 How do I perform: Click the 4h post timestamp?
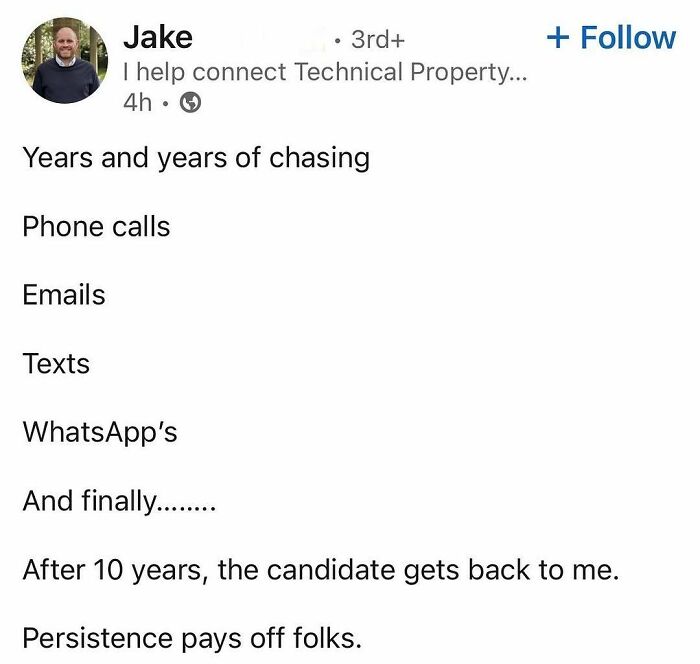pos(138,103)
